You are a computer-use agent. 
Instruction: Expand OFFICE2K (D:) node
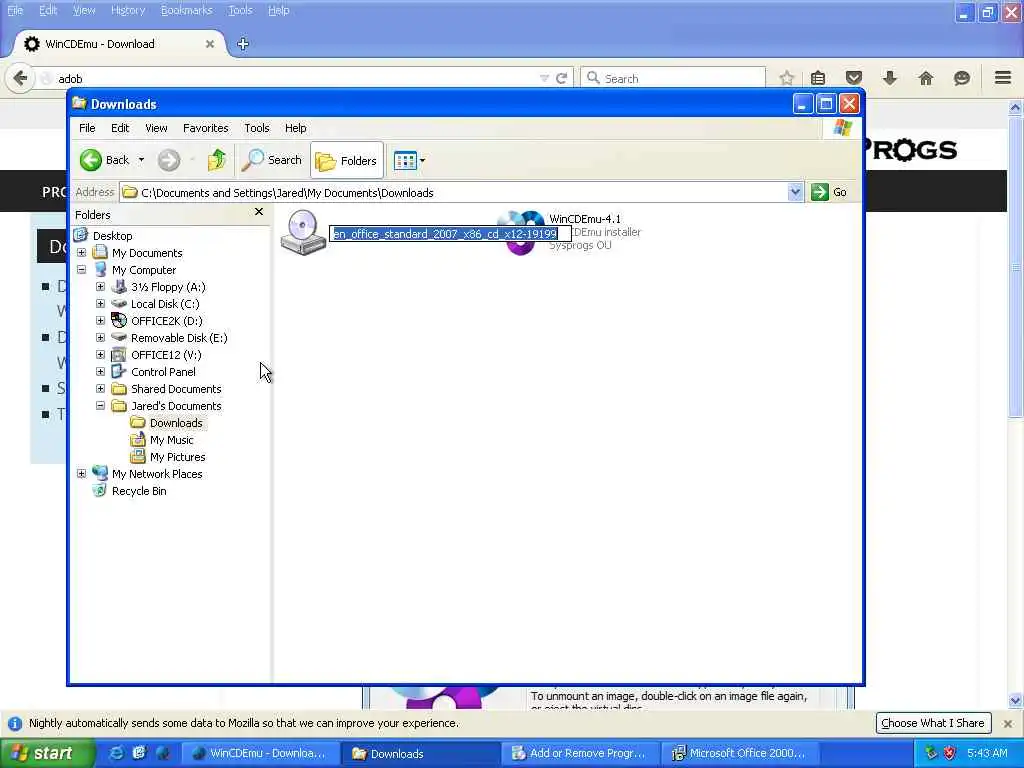pos(101,321)
